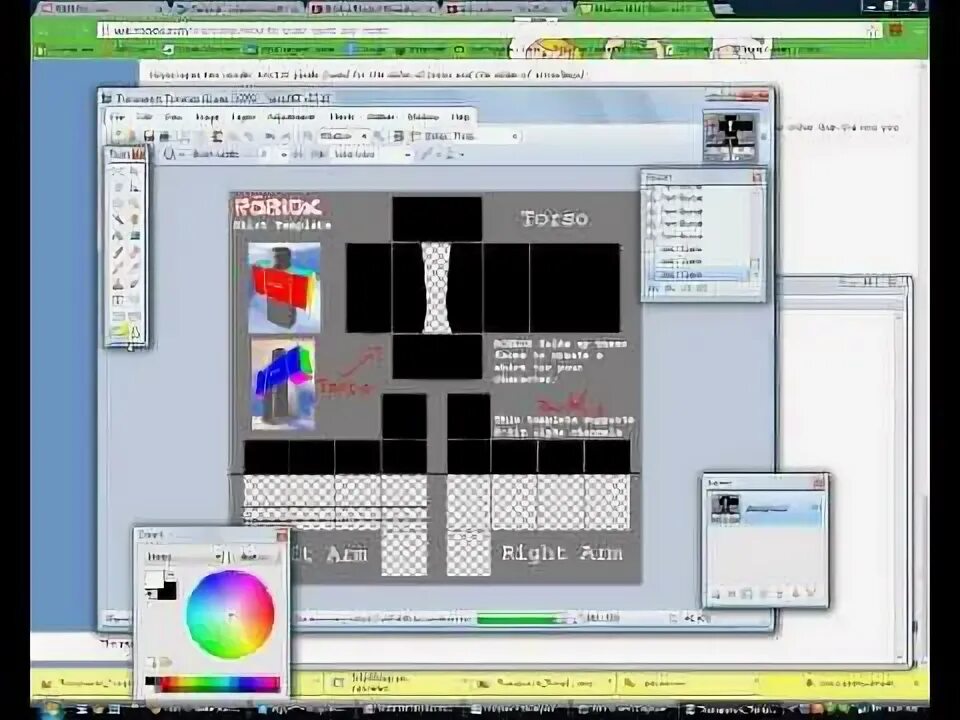This screenshot has width=960, height=720.
Task: Select the Pan hand tool
Action: 134,219
